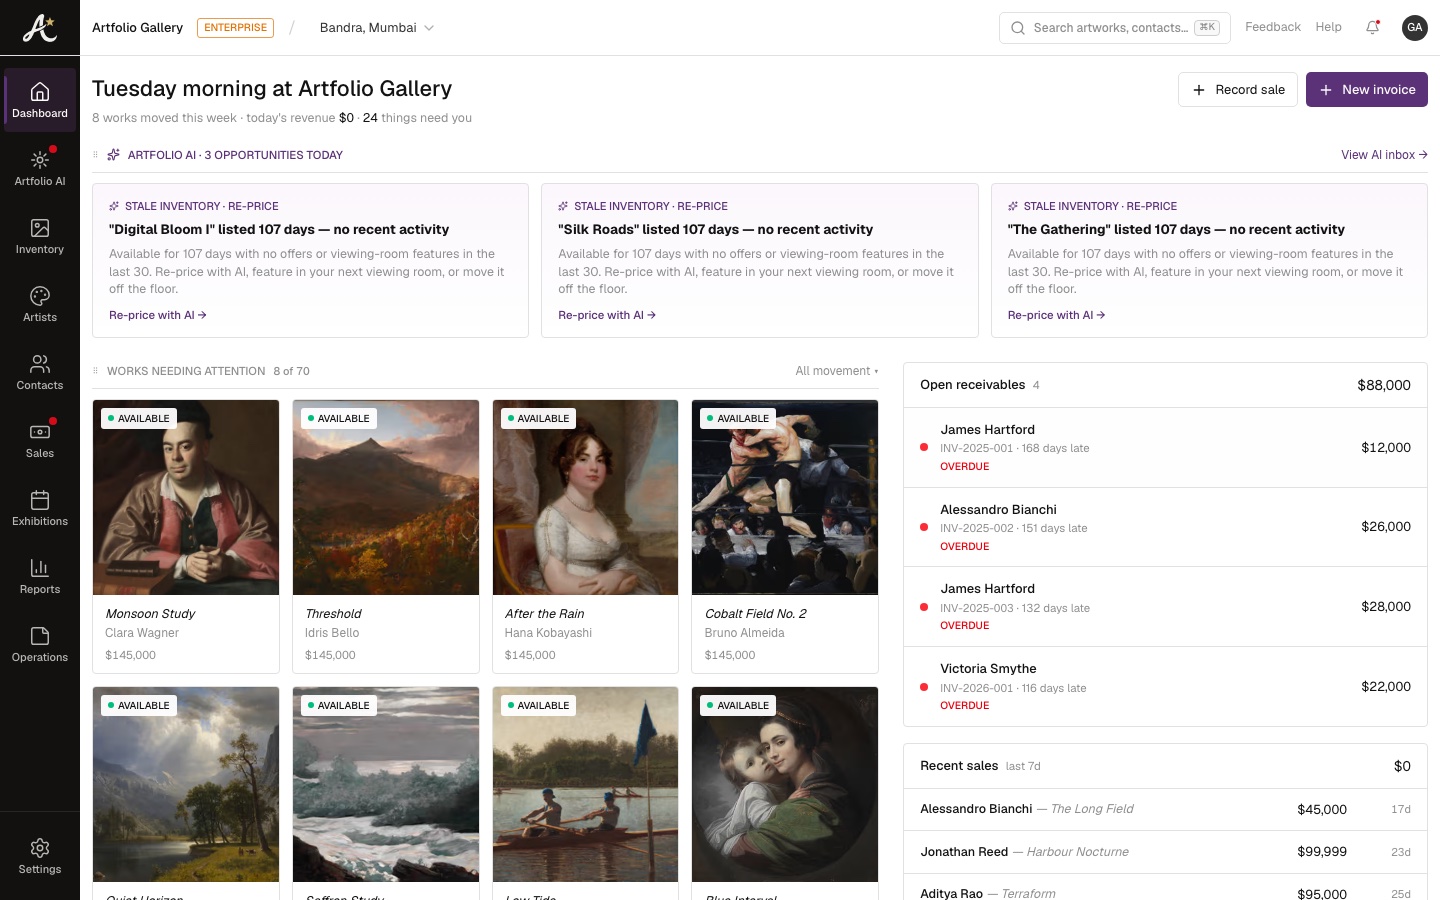
Task: Click artist name Hana Kobayashi
Action: [x=548, y=633]
